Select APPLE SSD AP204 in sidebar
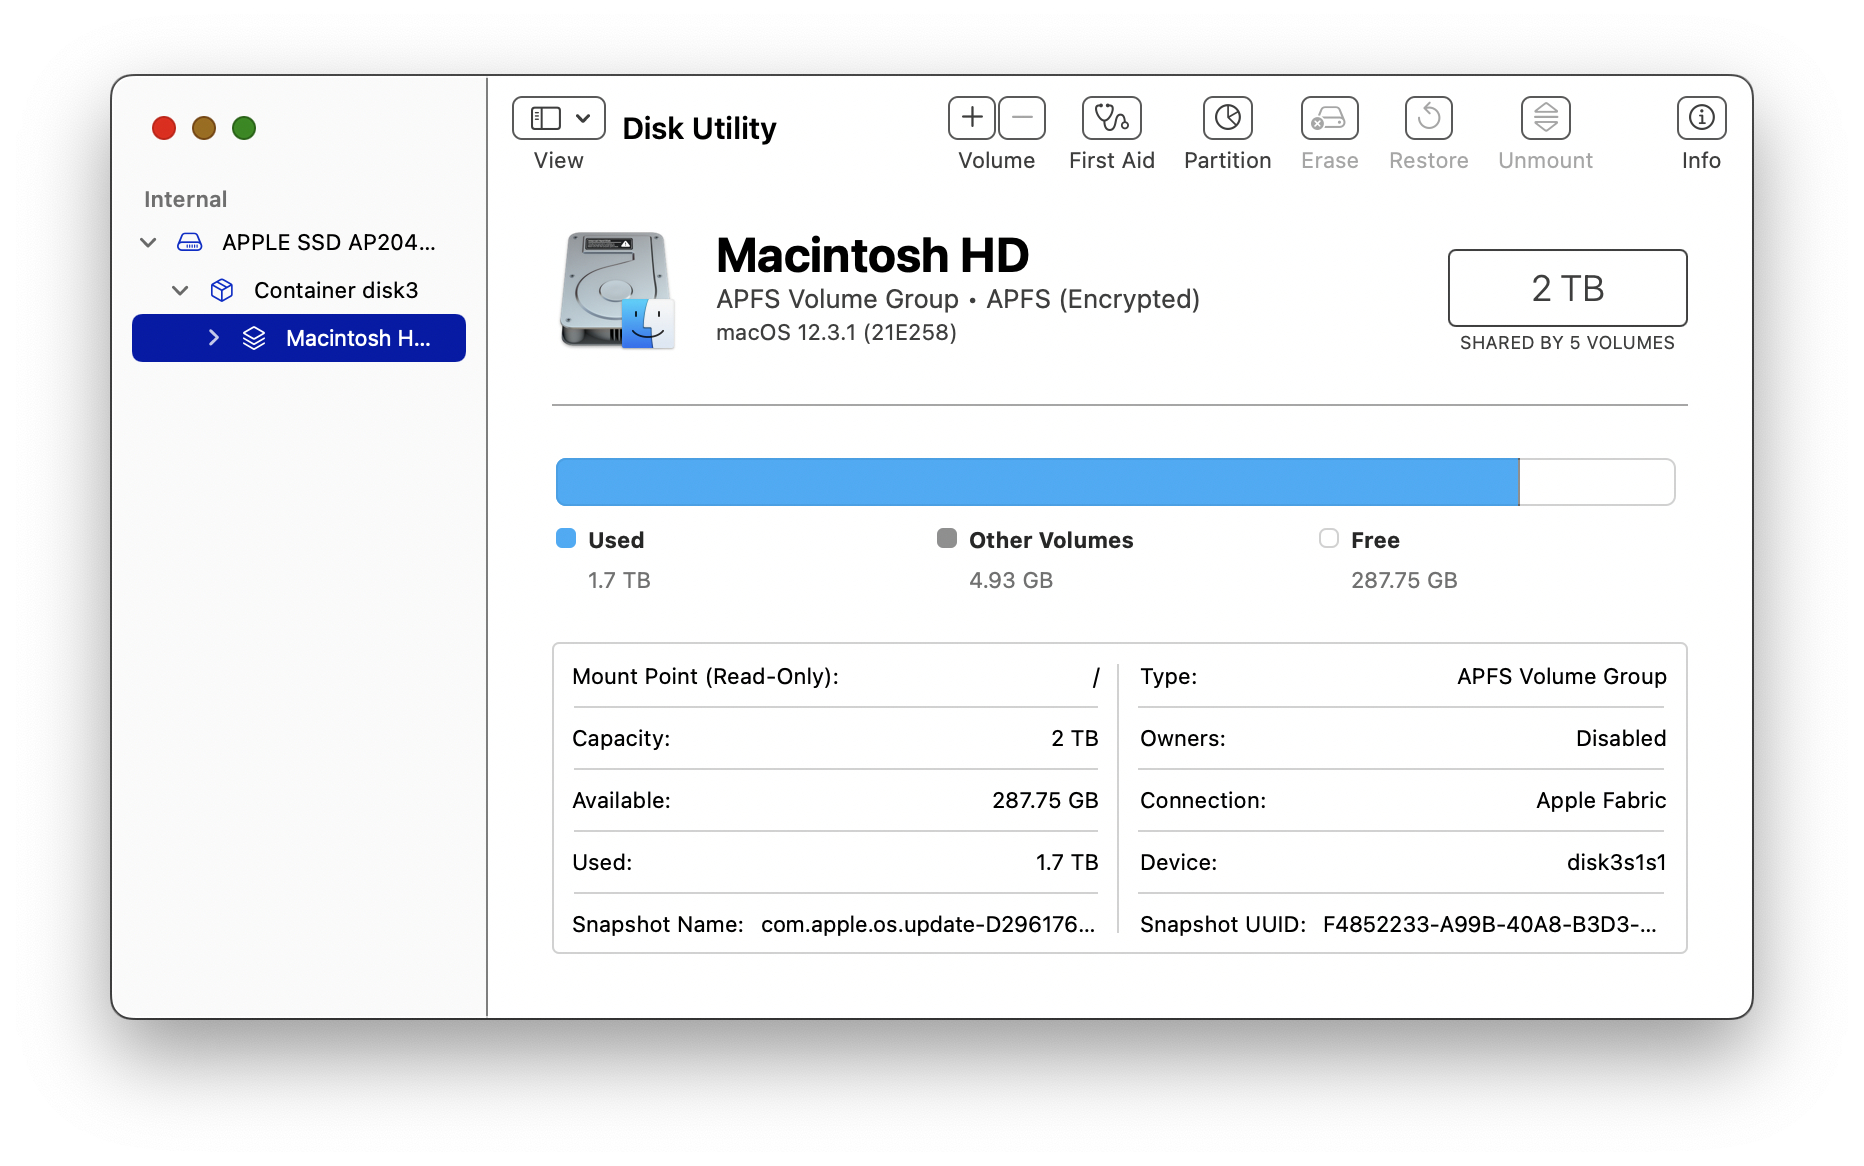1864x1166 pixels. coord(299,242)
